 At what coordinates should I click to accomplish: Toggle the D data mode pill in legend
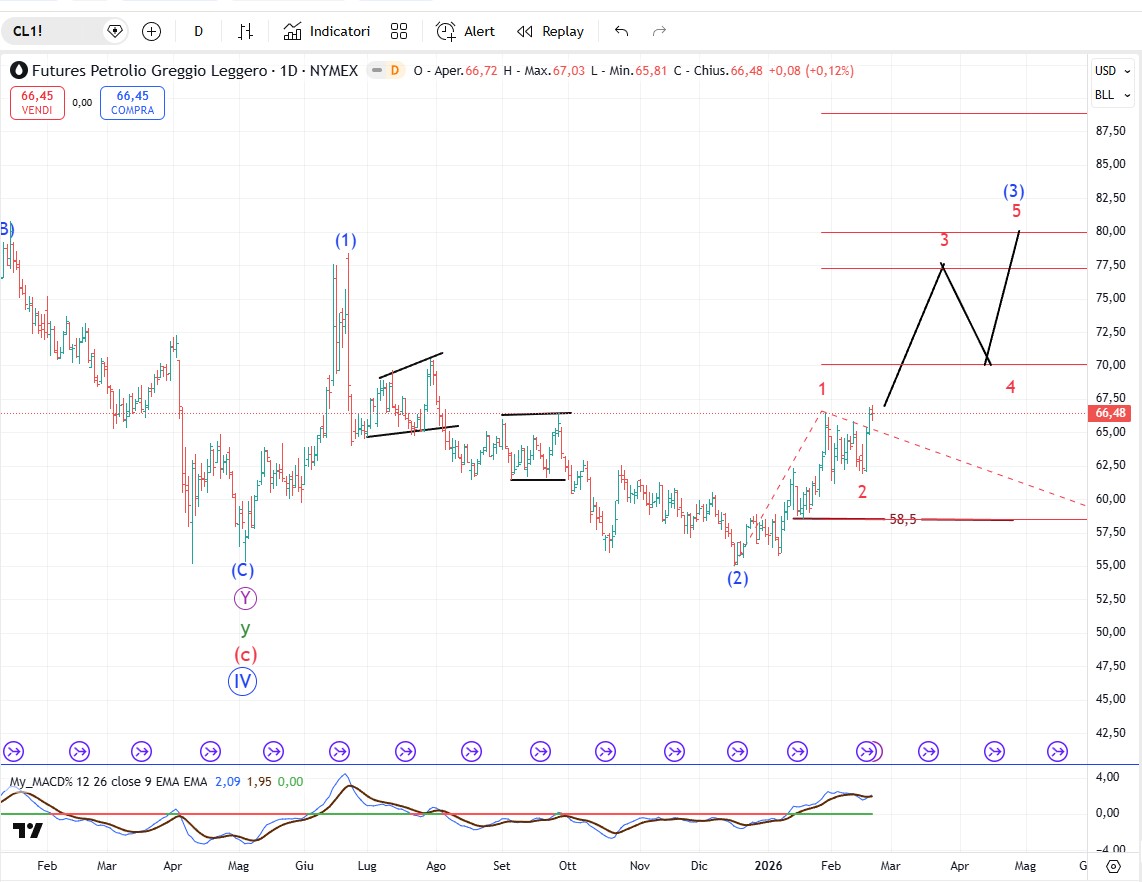coord(386,71)
